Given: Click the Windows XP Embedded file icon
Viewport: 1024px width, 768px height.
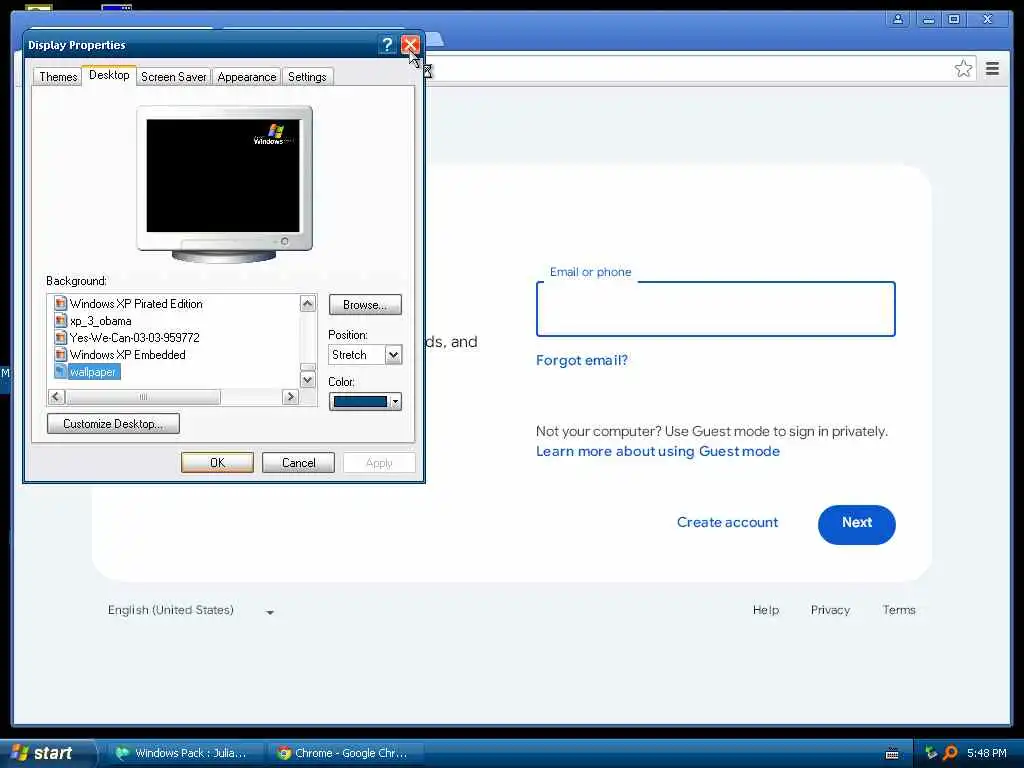Looking at the screenshot, I should pos(61,355).
